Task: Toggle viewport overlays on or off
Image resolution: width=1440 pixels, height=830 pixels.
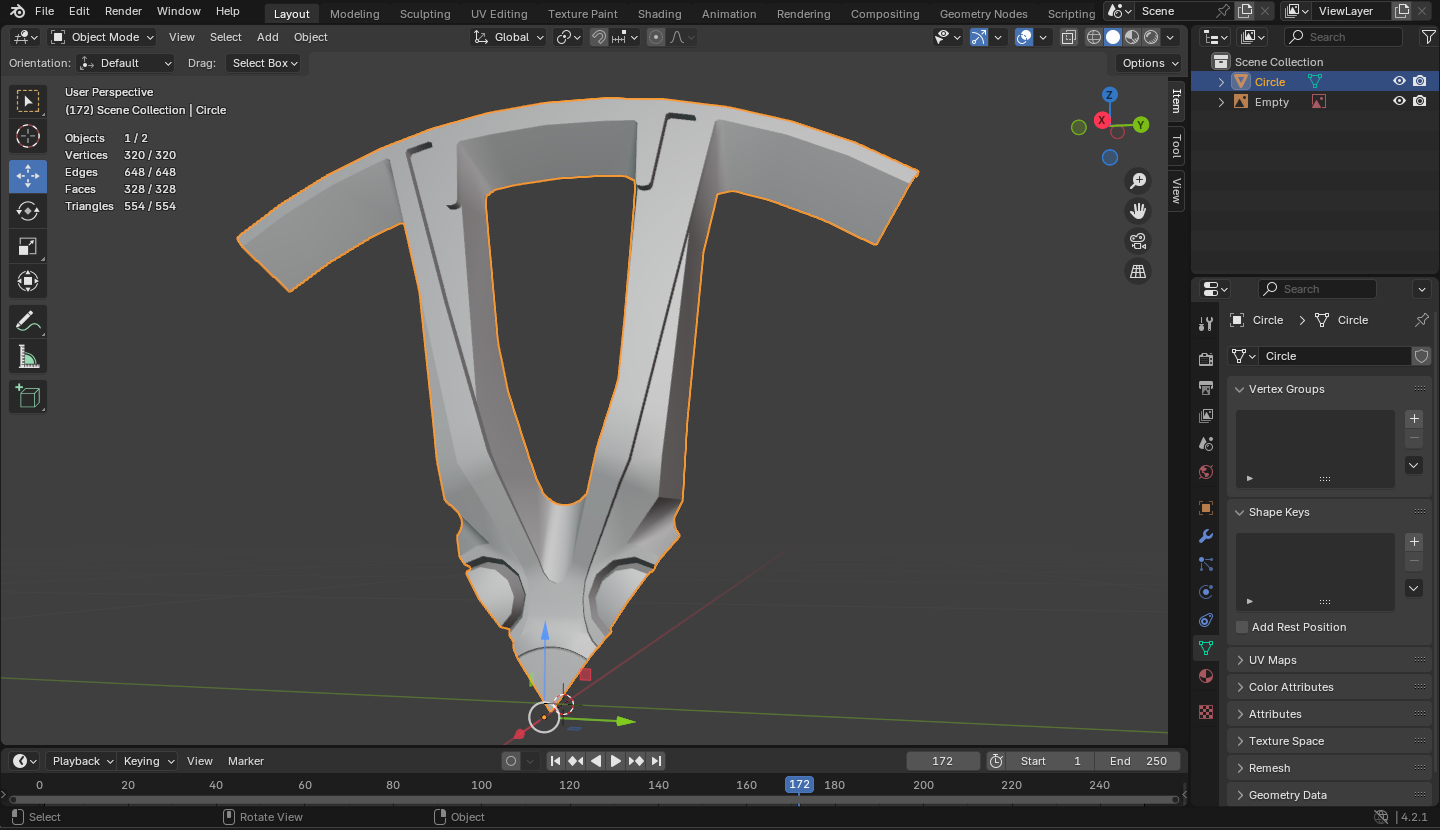Action: click(1024, 37)
